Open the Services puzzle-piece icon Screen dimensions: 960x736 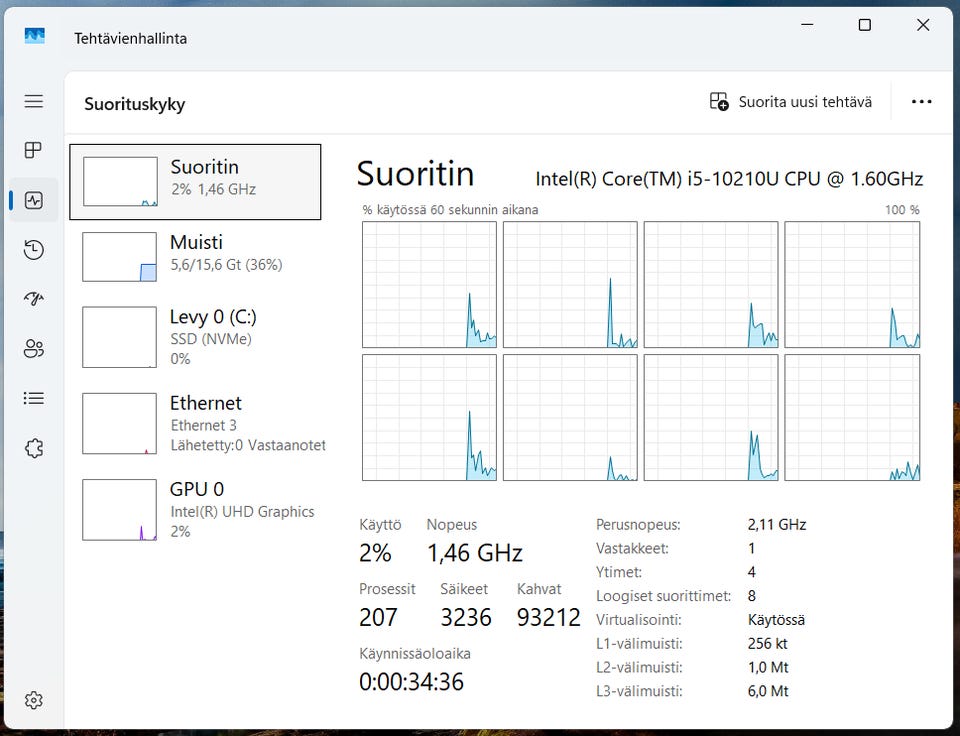(34, 447)
